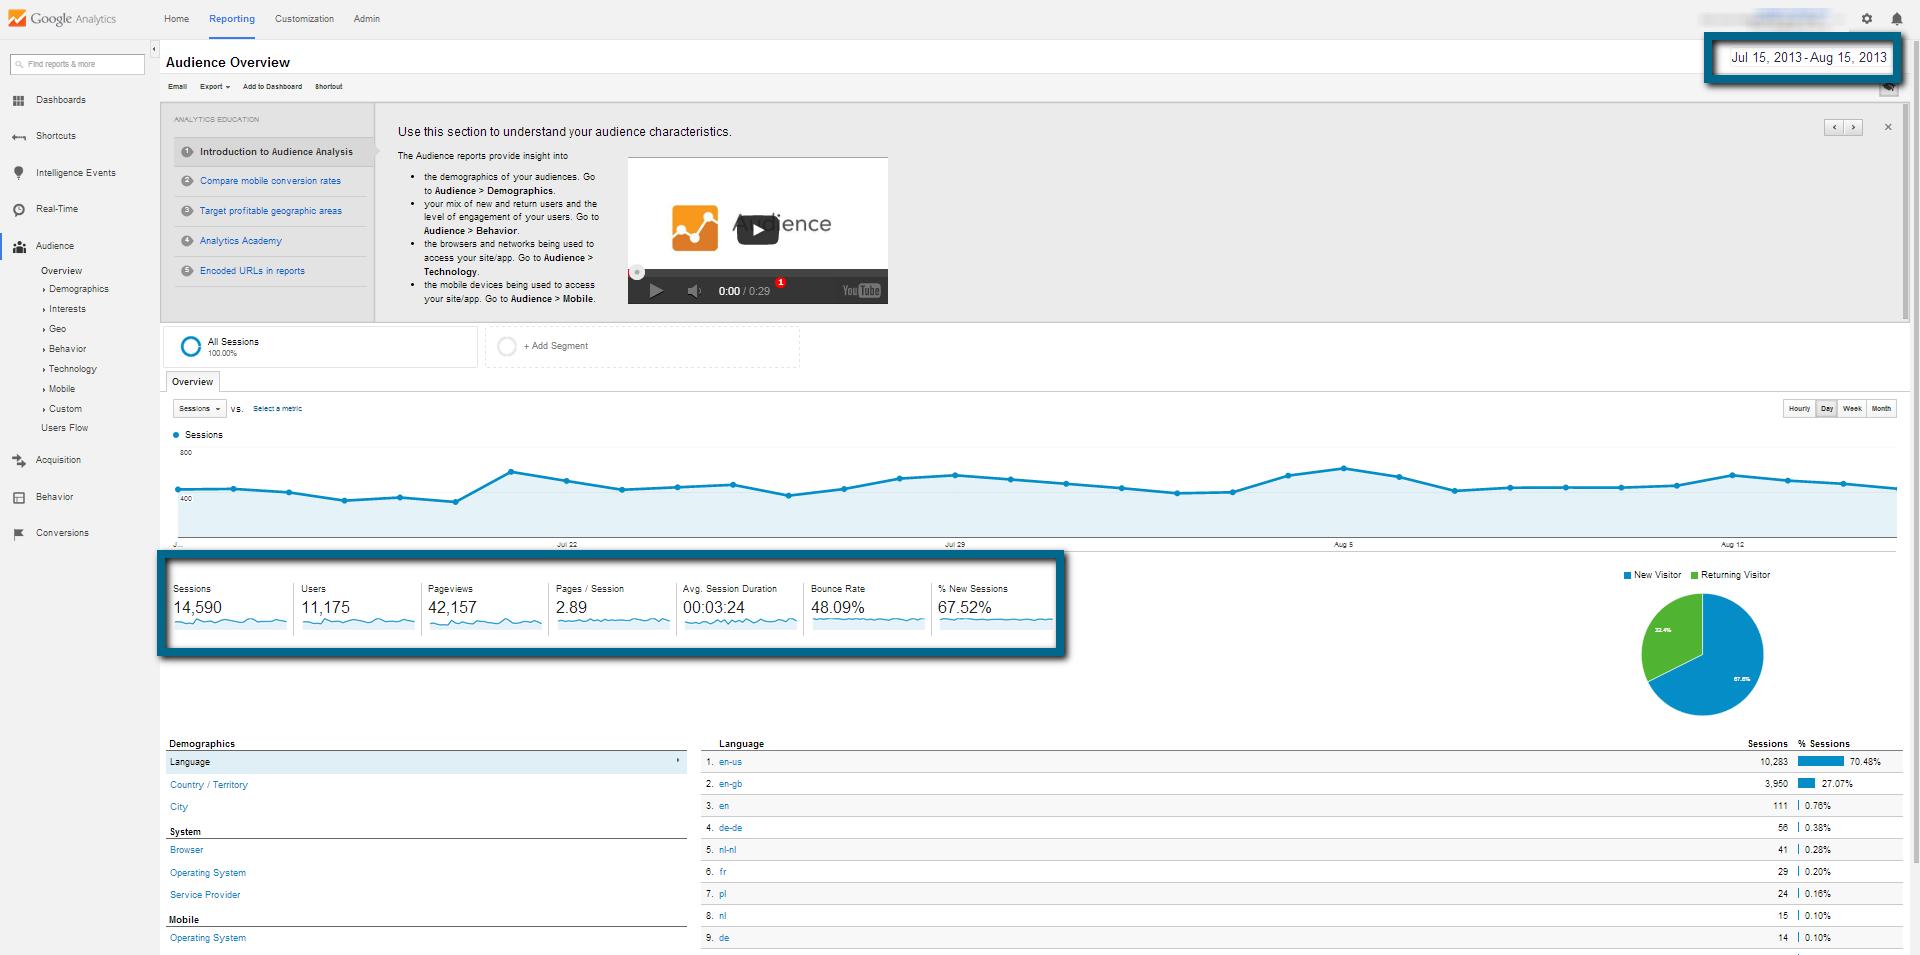Image resolution: width=1920 pixels, height=955 pixels.
Task: Mute the video with speaker icon
Action: pyautogui.click(x=694, y=291)
